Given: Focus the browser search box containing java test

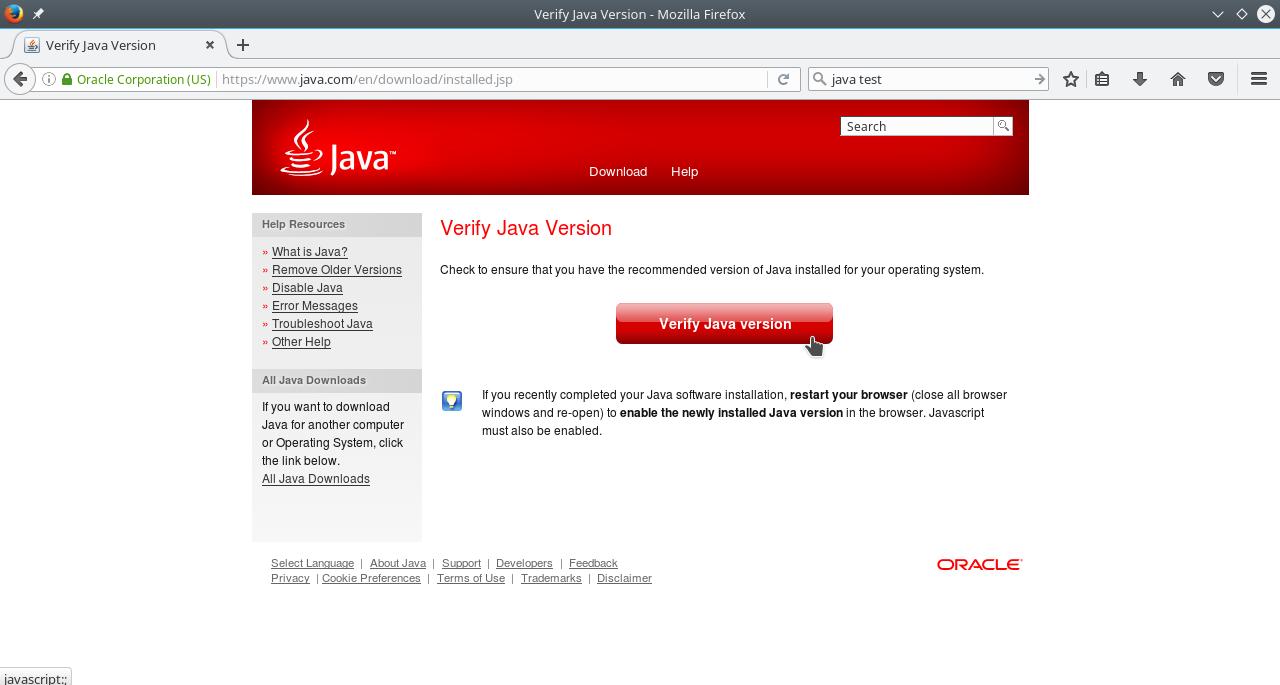Looking at the screenshot, I should pyautogui.click(x=930, y=79).
